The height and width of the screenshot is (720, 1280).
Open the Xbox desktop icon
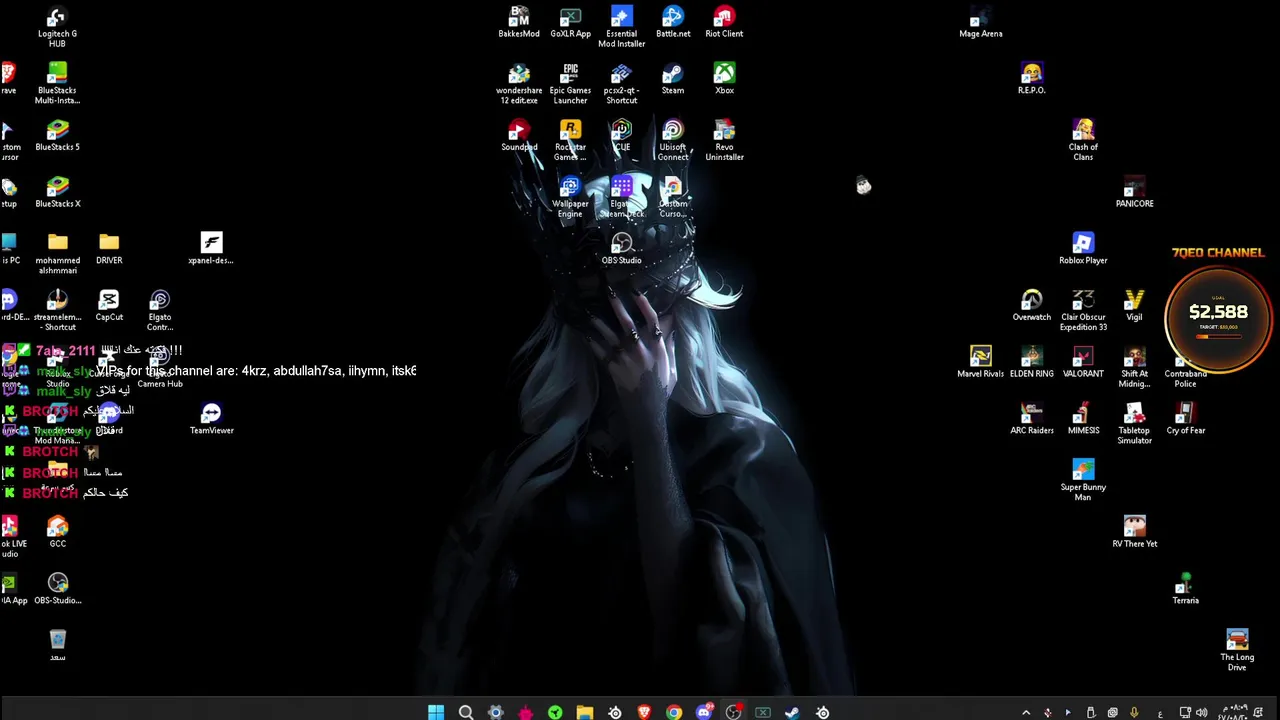pos(724,79)
